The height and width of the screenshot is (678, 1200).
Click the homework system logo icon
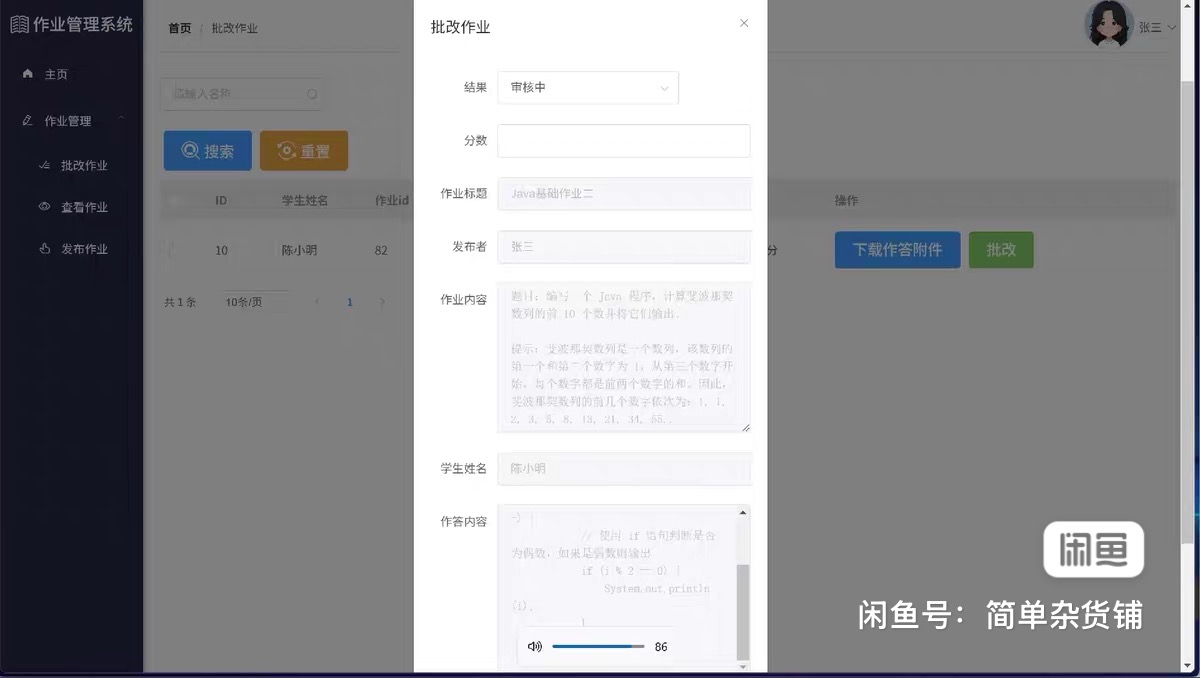click(19, 24)
